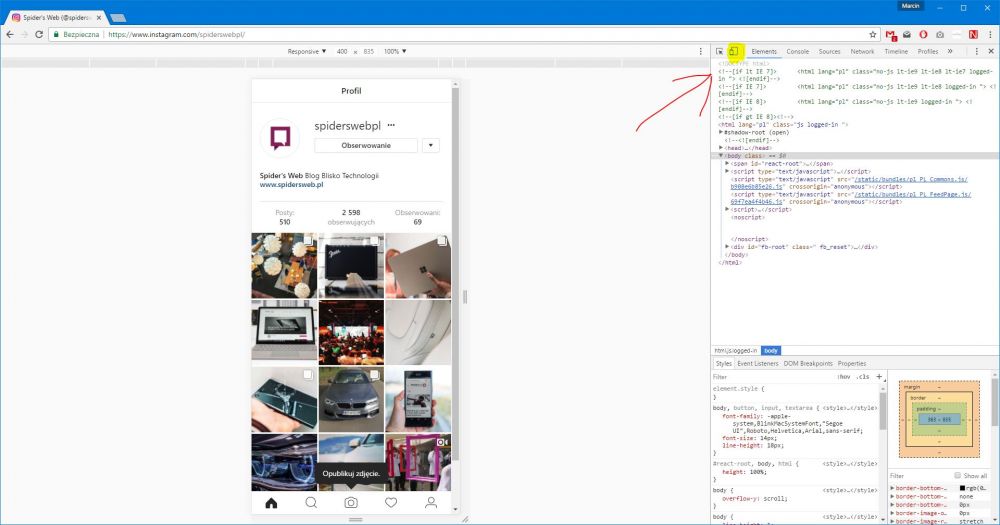Click the mail envelope extension icon

pyautogui.click(x=907, y=34)
